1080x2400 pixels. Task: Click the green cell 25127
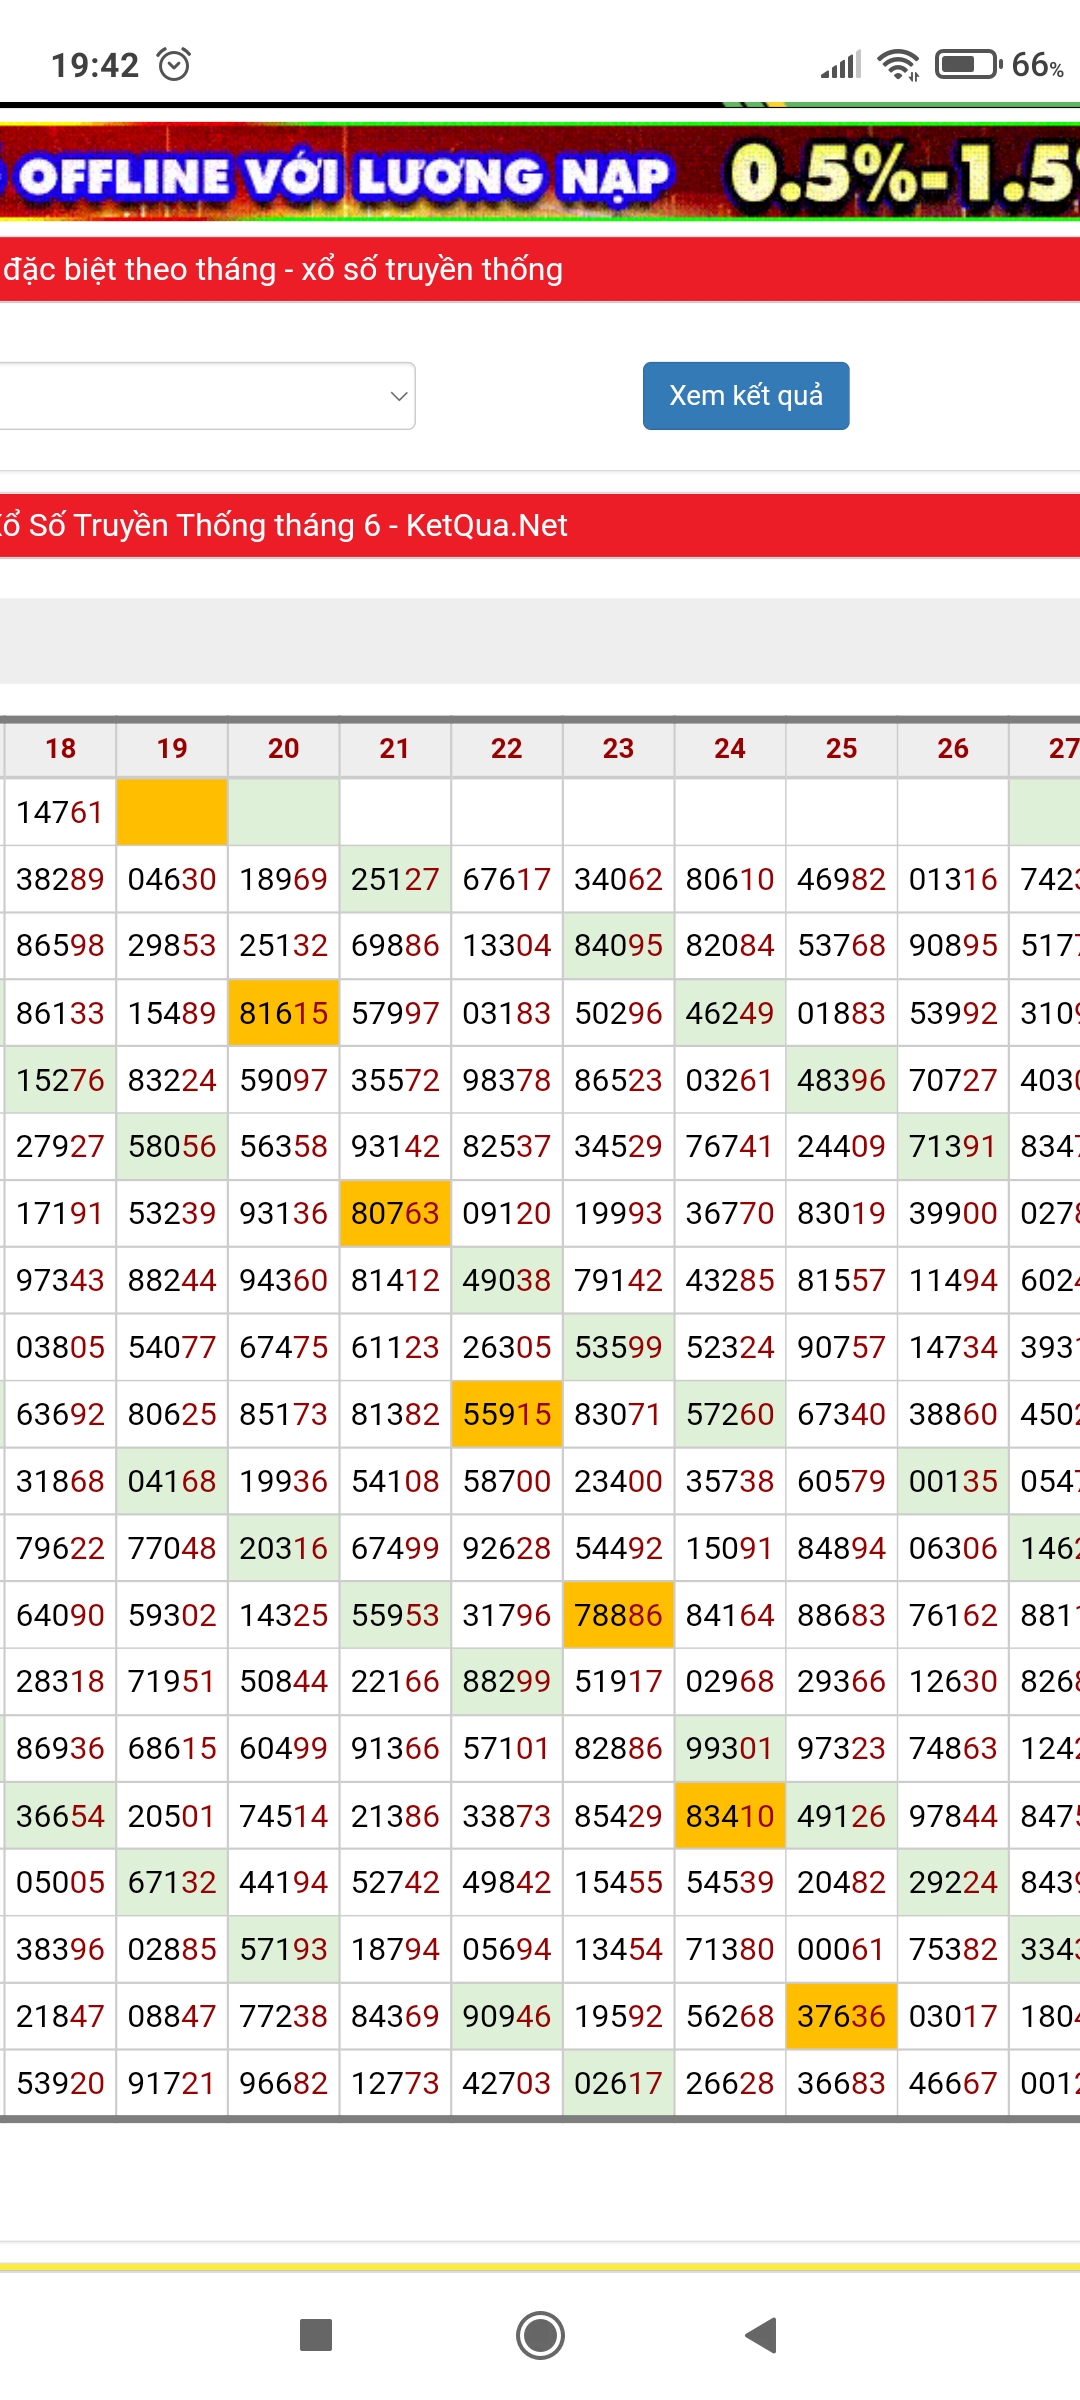395,879
